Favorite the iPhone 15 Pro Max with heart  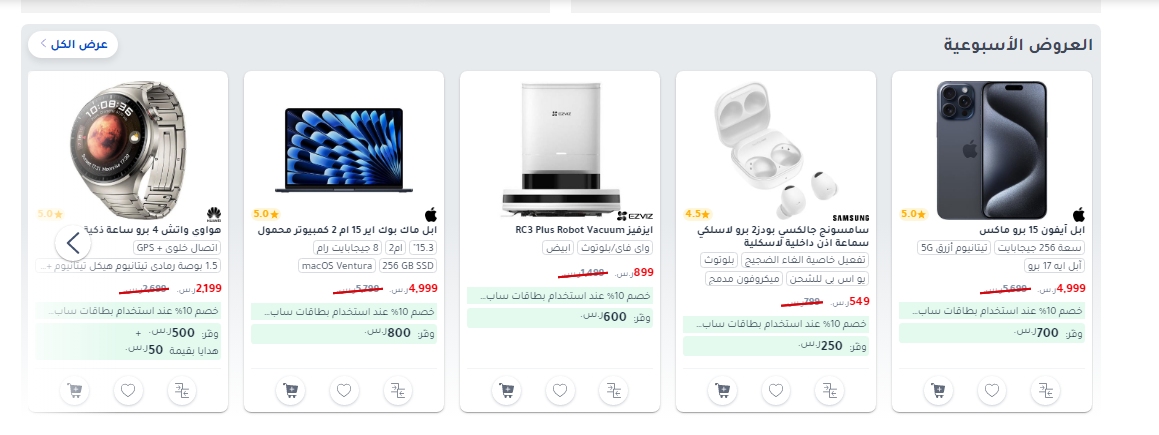[992, 390]
